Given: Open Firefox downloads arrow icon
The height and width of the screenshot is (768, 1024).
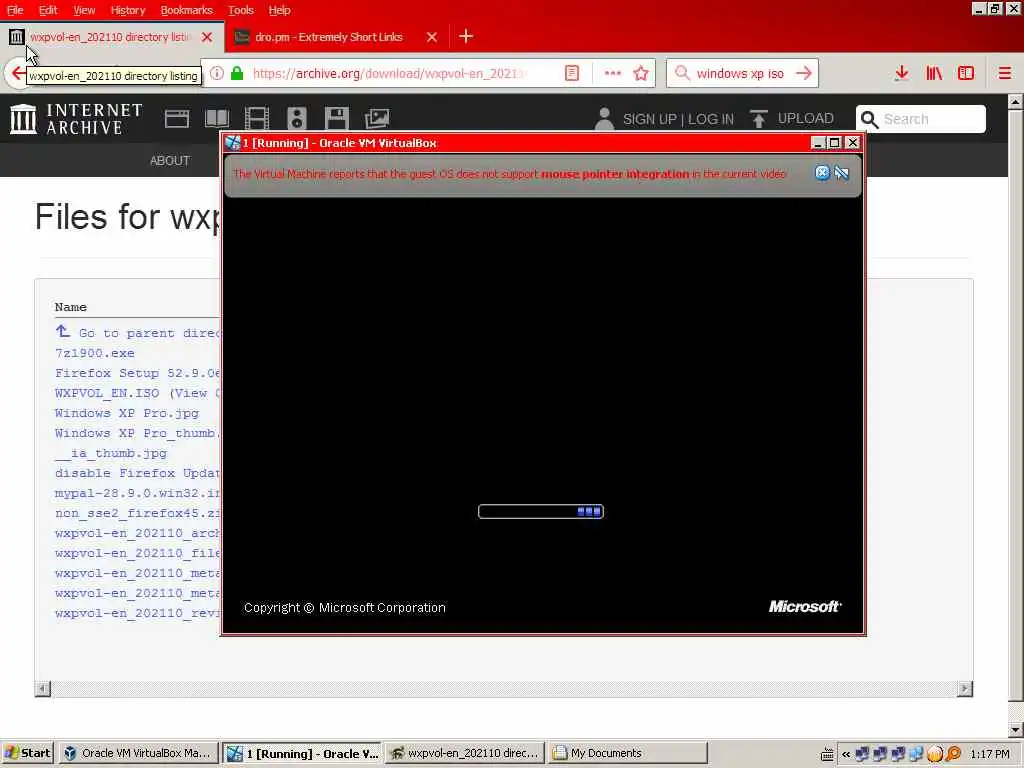Looking at the screenshot, I should coord(901,73).
